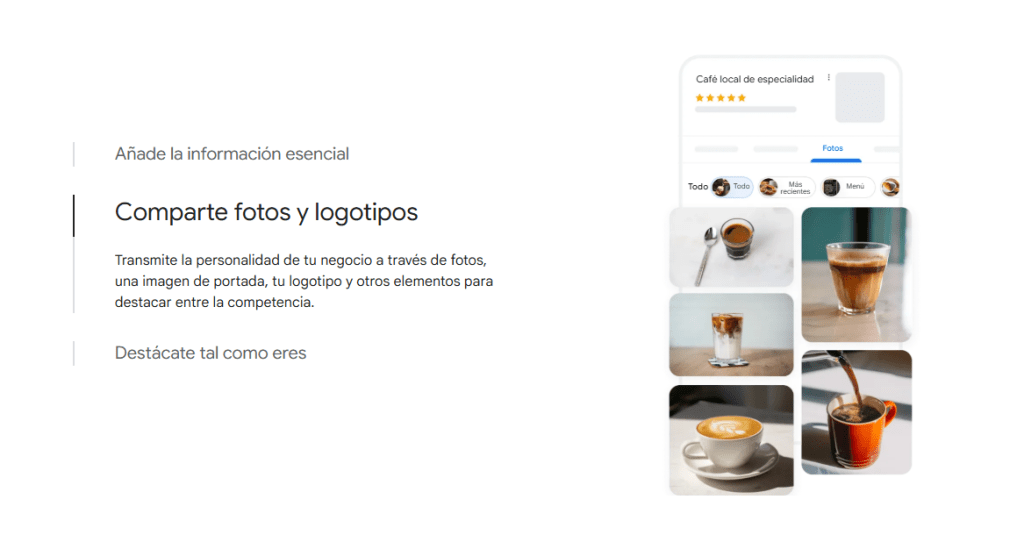Expand 'Añade la información esencial' section
This screenshot has width=1024, height=535.
pos(232,154)
